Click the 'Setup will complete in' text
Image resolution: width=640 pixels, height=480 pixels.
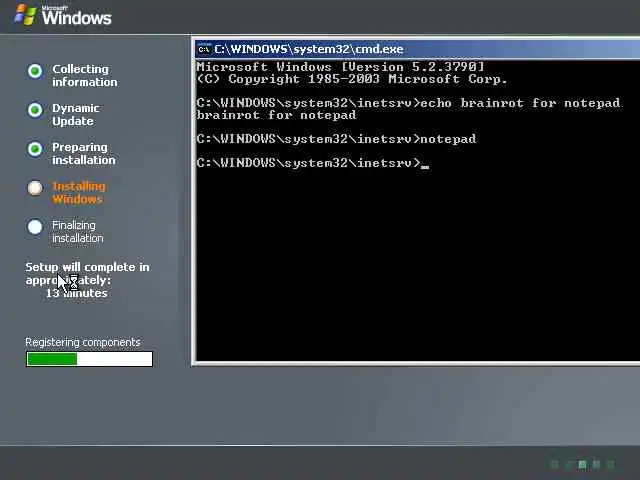coord(87,267)
